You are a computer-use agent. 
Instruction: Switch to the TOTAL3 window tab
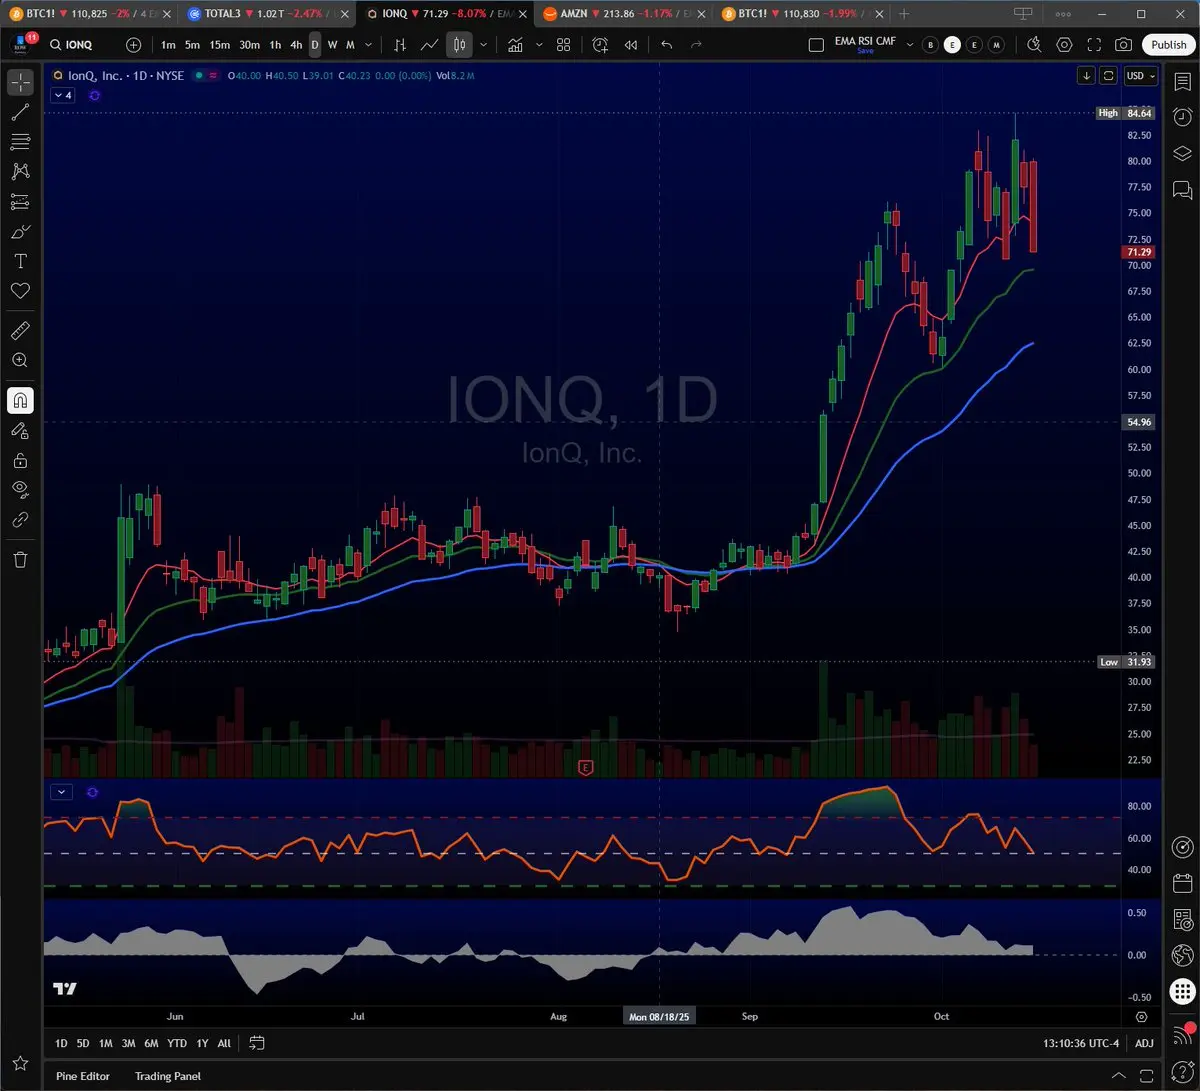(267, 14)
